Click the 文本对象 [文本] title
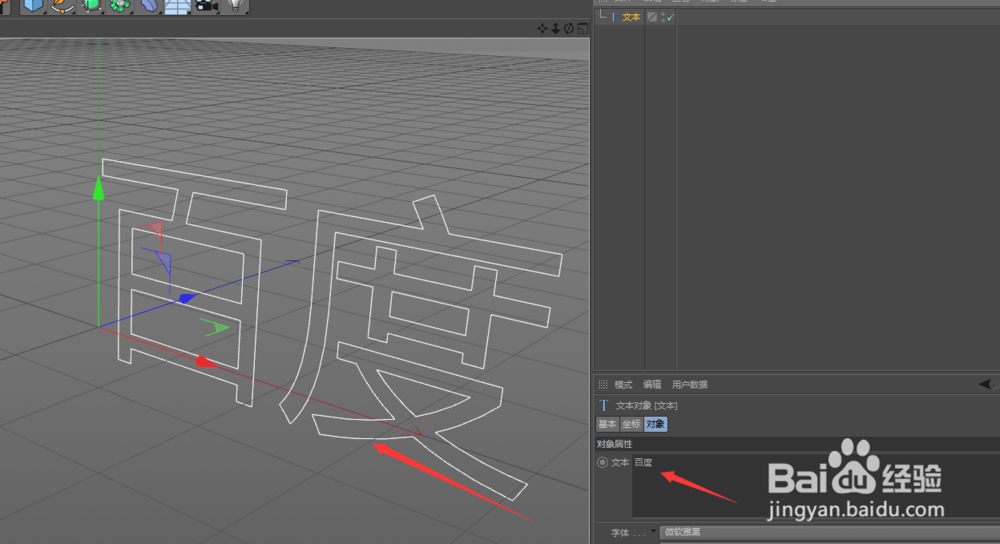The width and height of the screenshot is (1000, 544). (x=646, y=406)
